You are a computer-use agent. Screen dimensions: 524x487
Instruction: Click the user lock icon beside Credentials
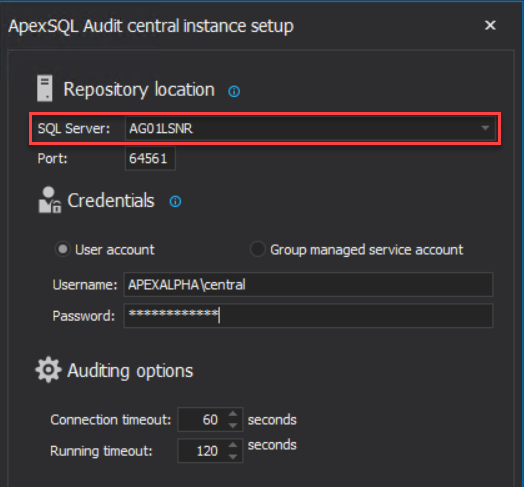[50, 200]
